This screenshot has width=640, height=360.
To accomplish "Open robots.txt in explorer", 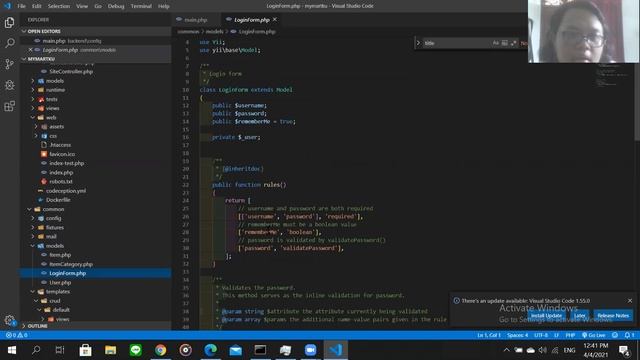I will tap(61, 182).
